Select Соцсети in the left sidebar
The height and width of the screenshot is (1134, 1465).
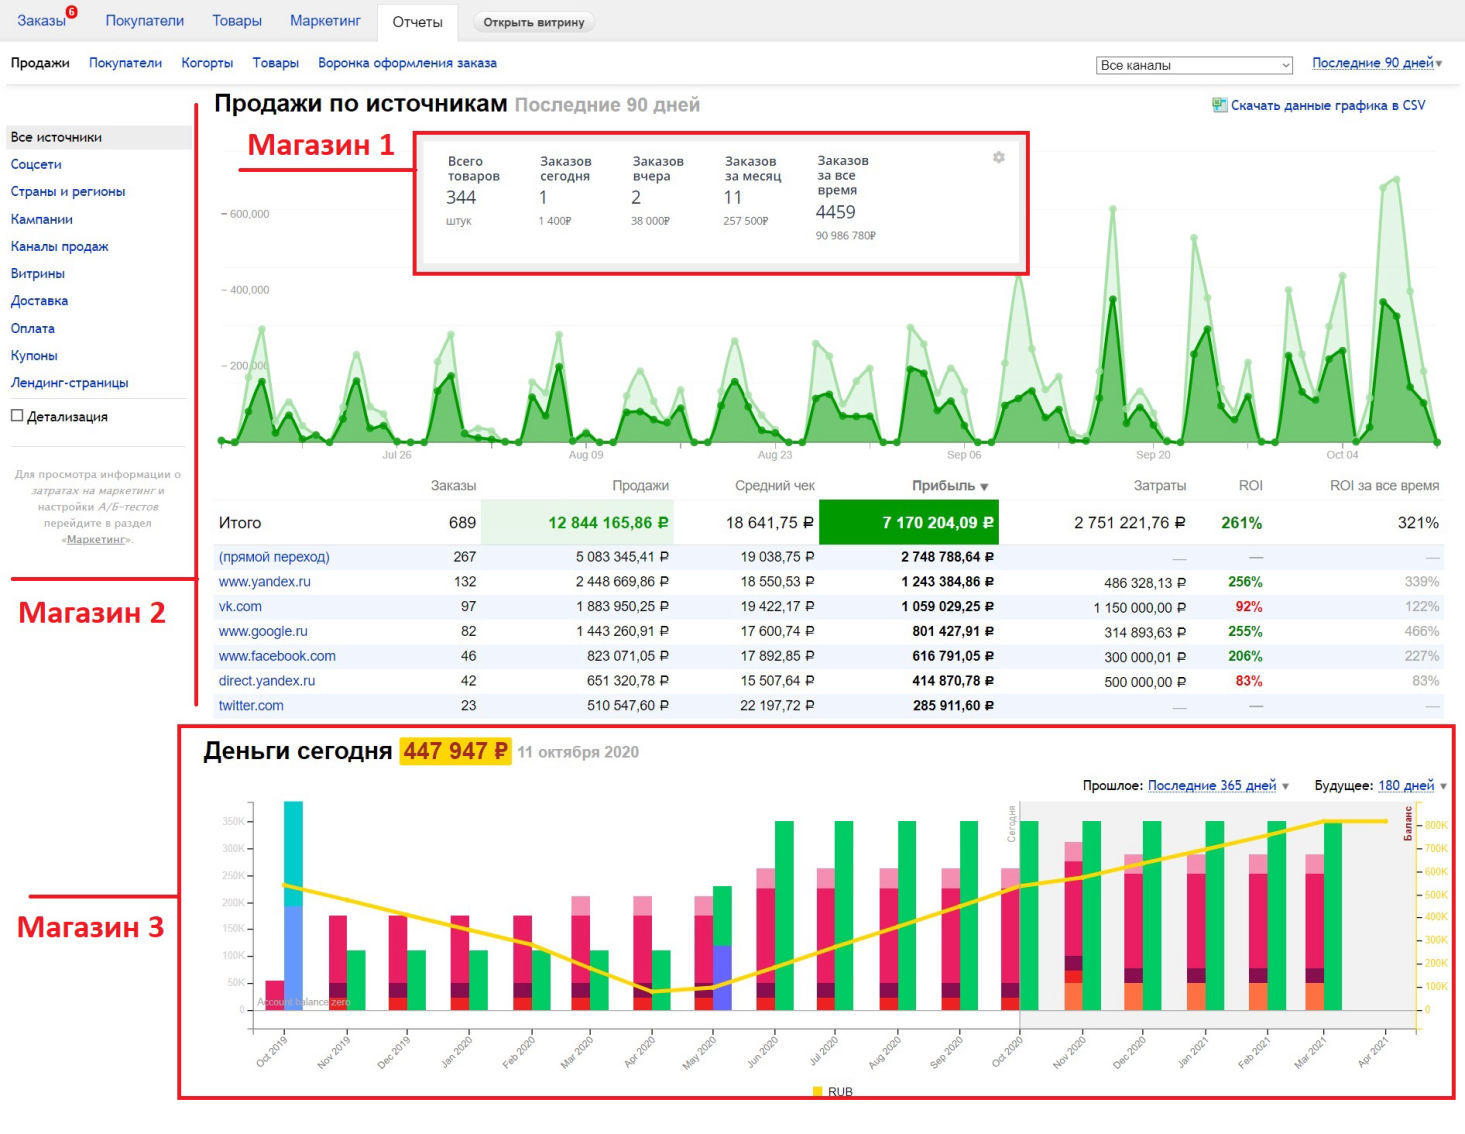point(36,164)
